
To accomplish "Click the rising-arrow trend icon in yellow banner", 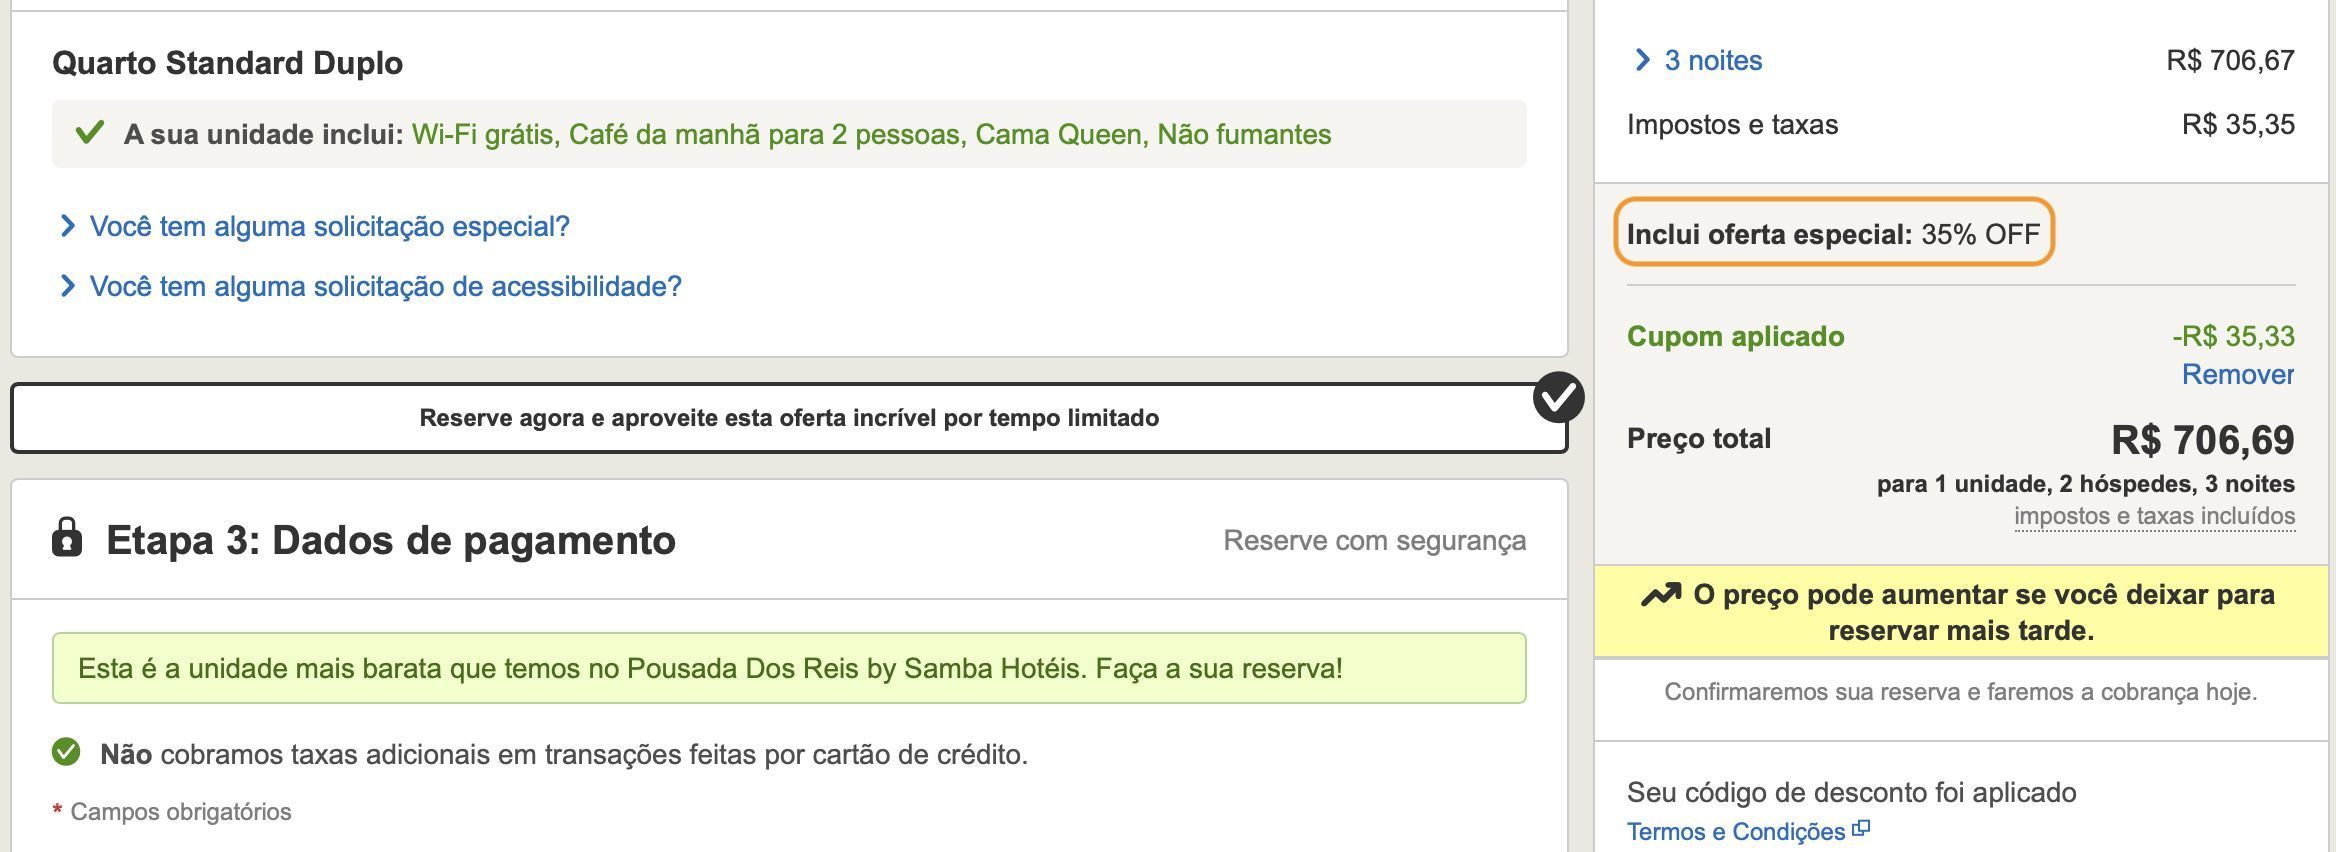I will tap(1661, 595).
